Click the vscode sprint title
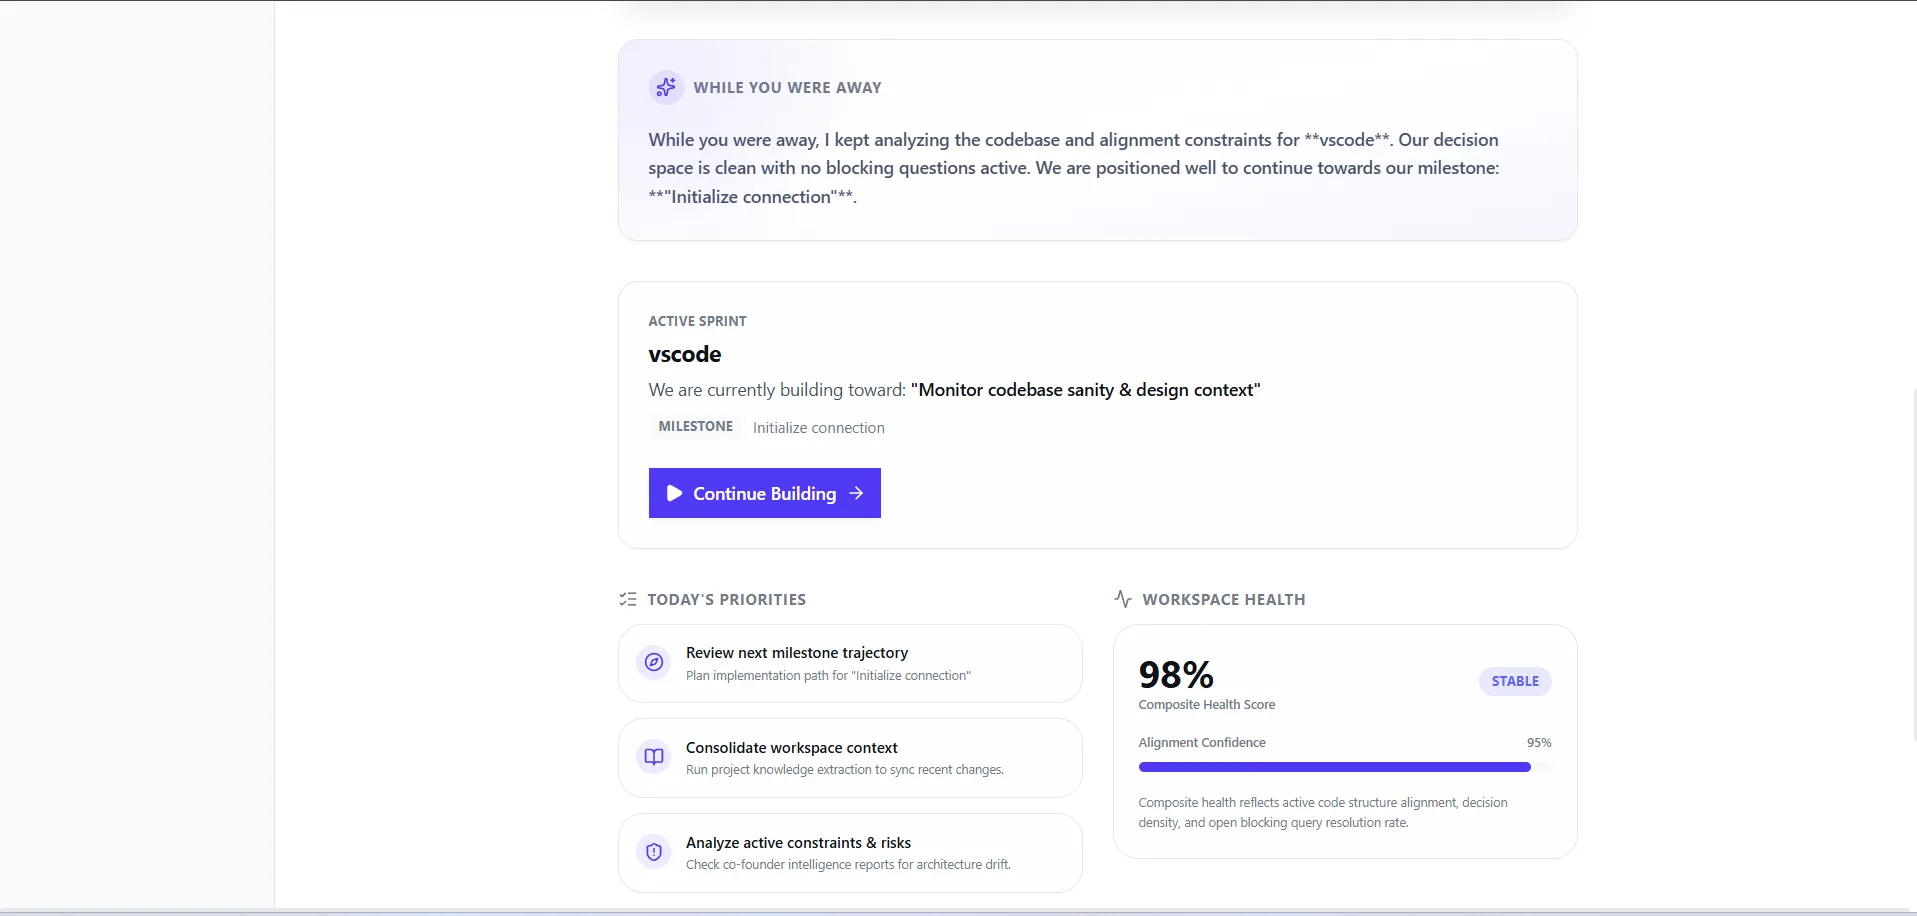This screenshot has width=1917, height=916. [685, 354]
